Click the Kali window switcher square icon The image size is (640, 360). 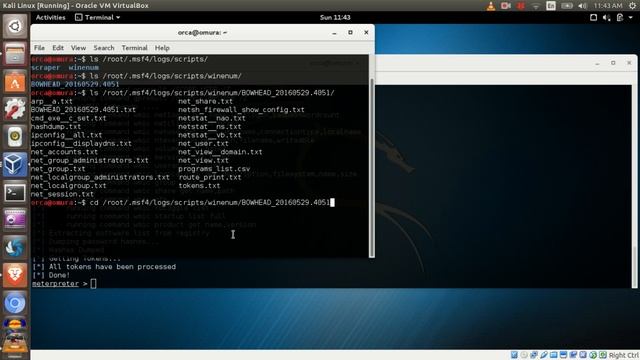coord(593,18)
